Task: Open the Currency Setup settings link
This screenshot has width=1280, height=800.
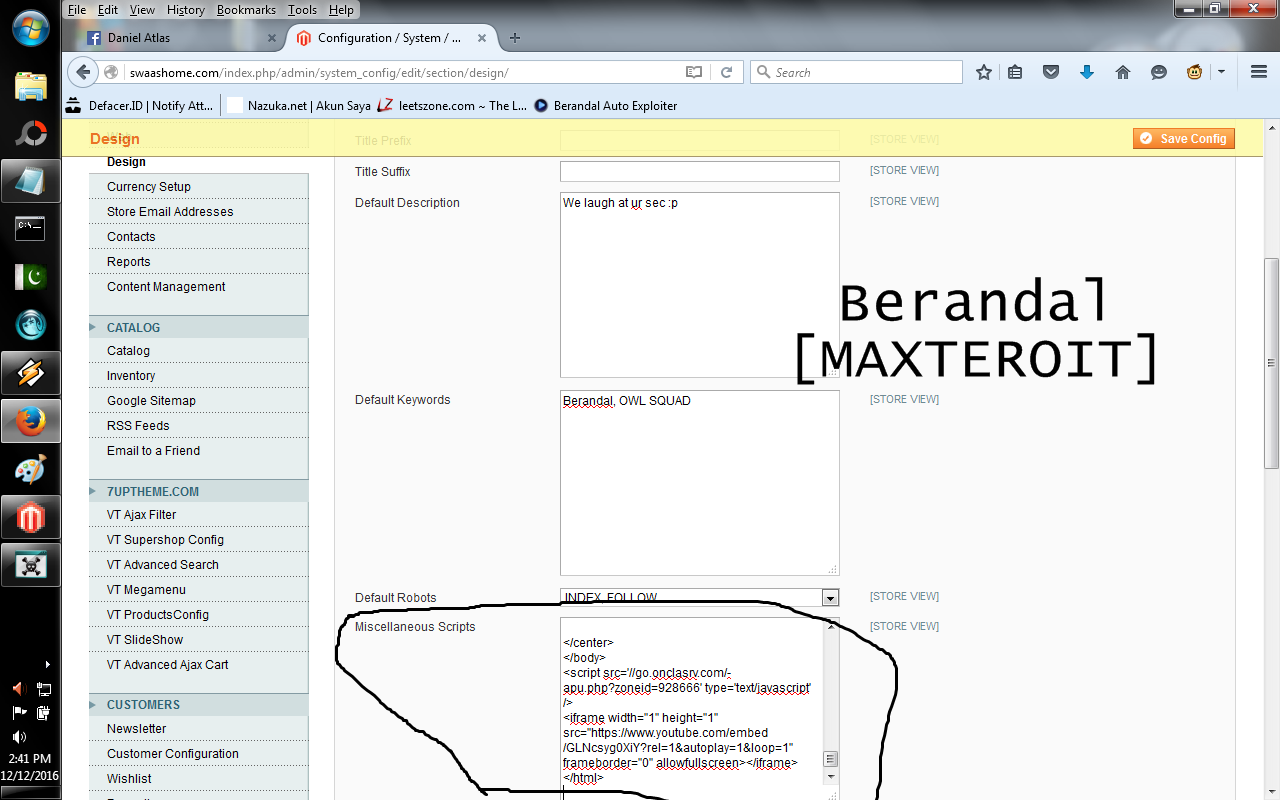Action: [x=149, y=187]
